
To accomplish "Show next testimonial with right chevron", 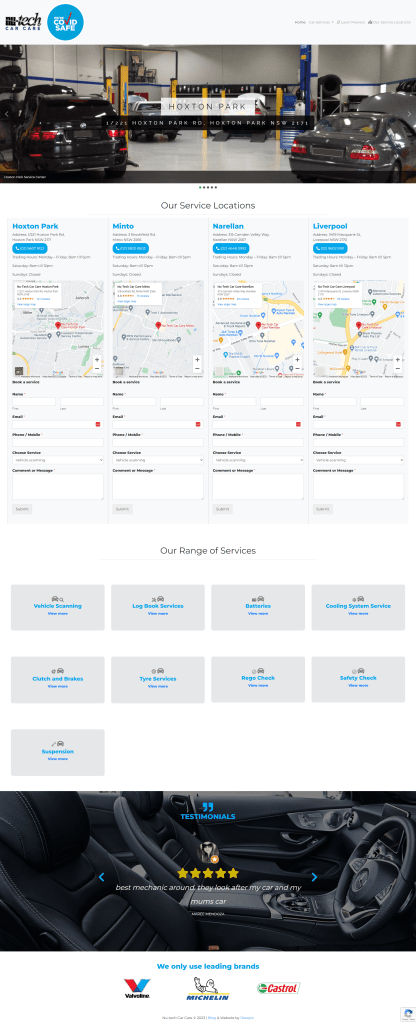I will click(314, 877).
